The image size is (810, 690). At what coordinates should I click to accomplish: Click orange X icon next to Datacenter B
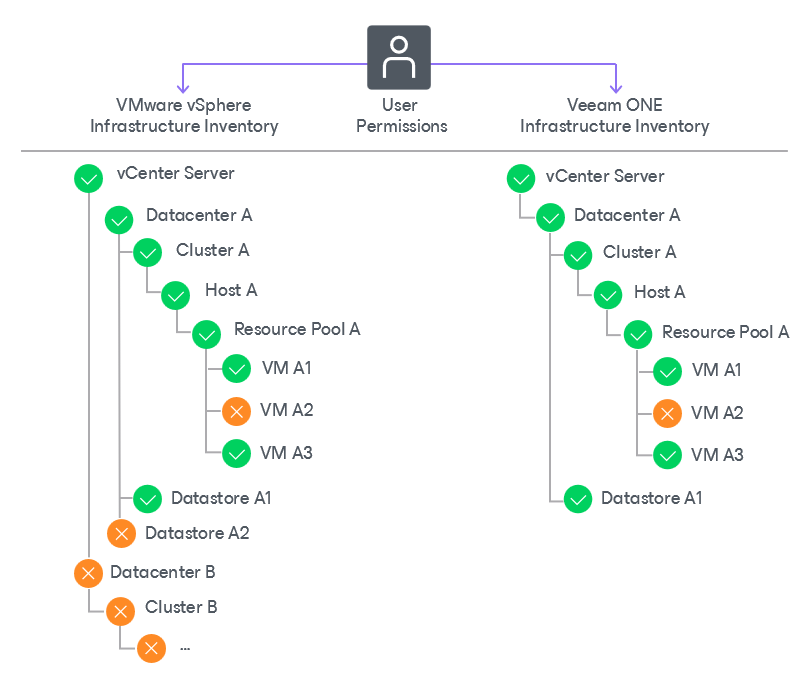coord(88,573)
